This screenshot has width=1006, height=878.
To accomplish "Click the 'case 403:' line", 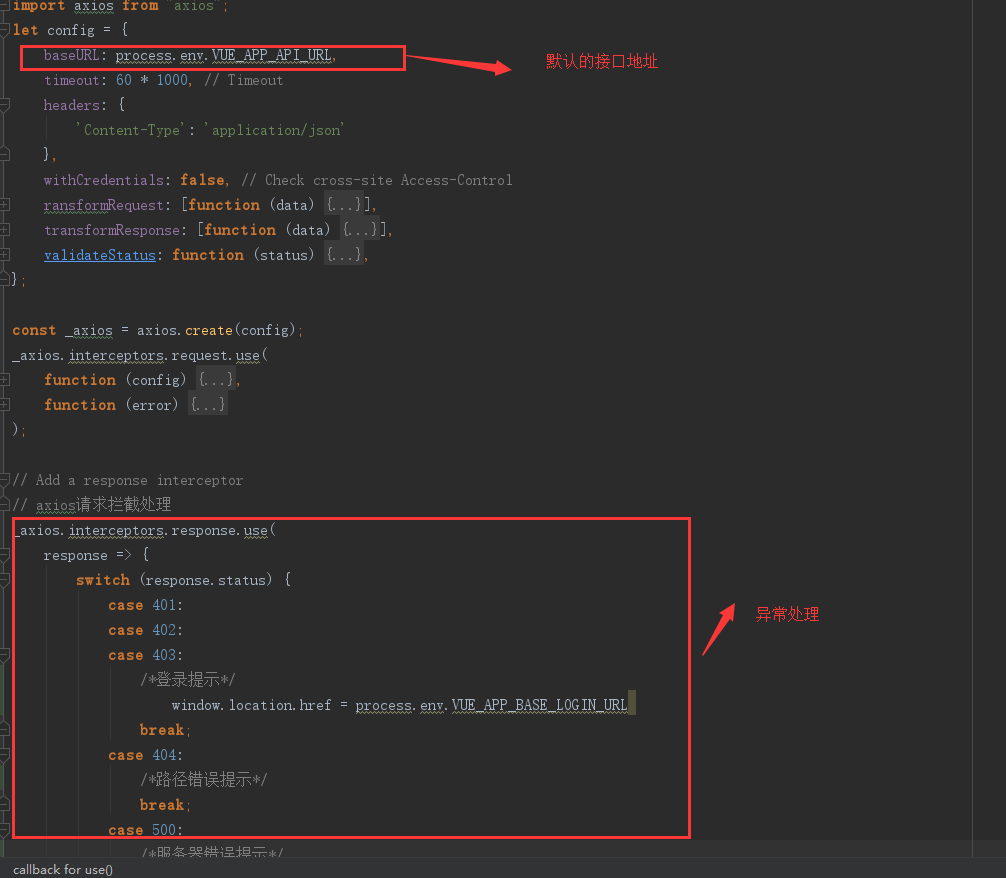I will [146, 655].
